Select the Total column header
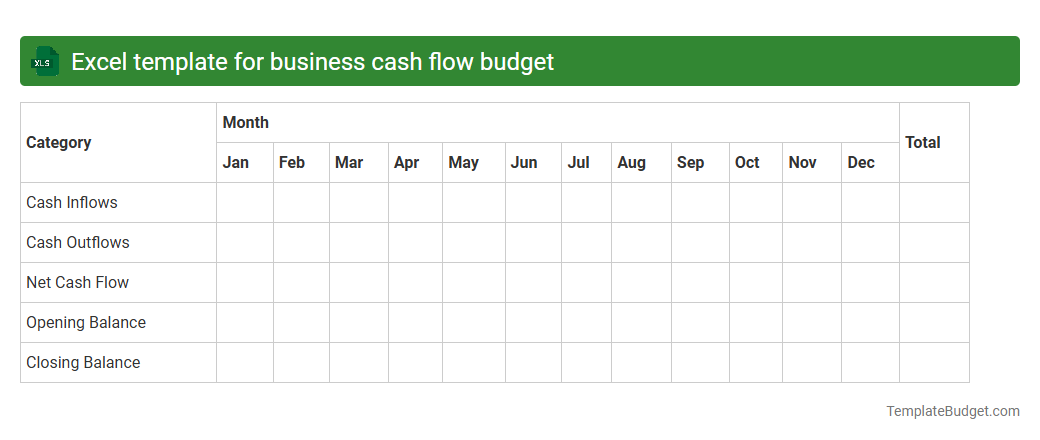This screenshot has width=1040, height=440. click(x=935, y=143)
